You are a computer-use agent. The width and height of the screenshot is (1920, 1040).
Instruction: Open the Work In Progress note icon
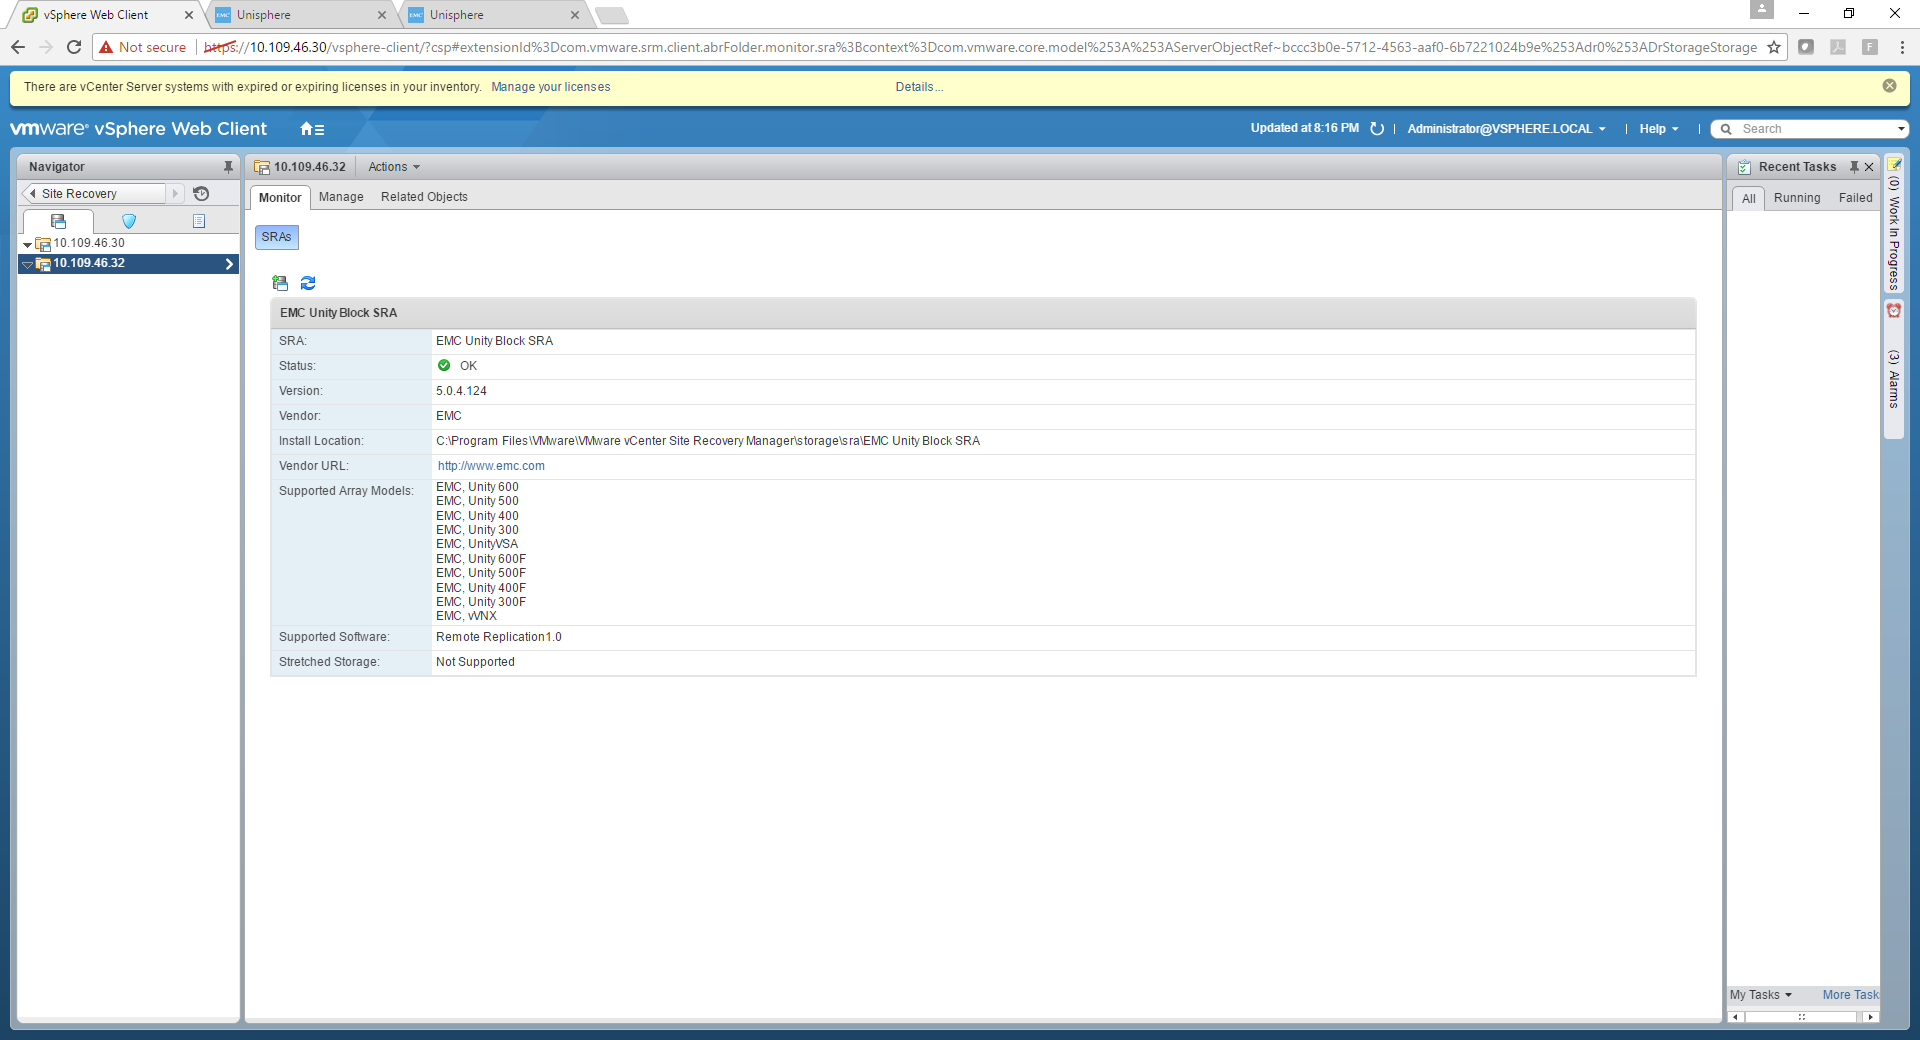click(x=1894, y=165)
